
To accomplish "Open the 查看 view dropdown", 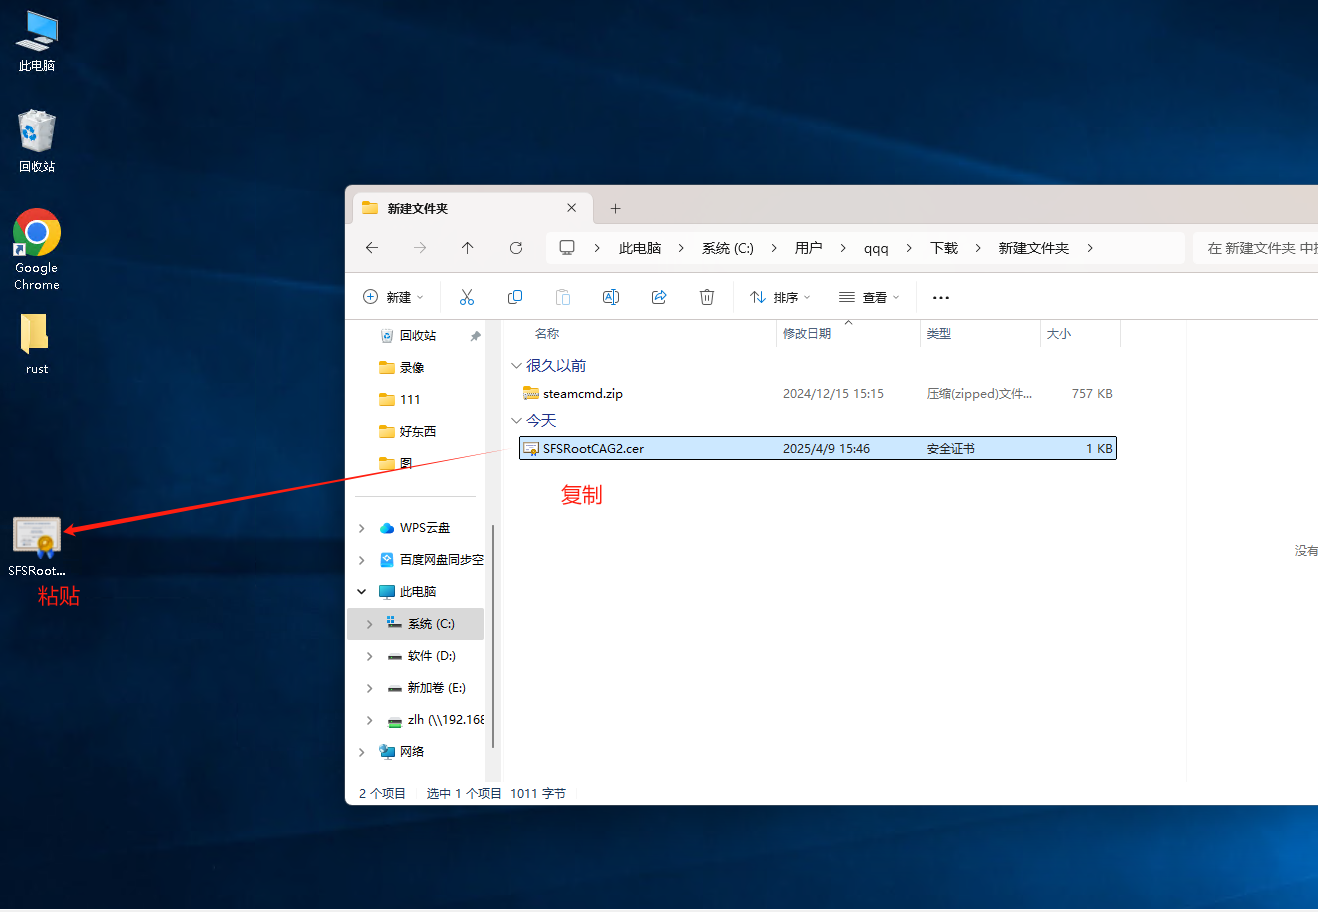I will (x=869, y=297).
